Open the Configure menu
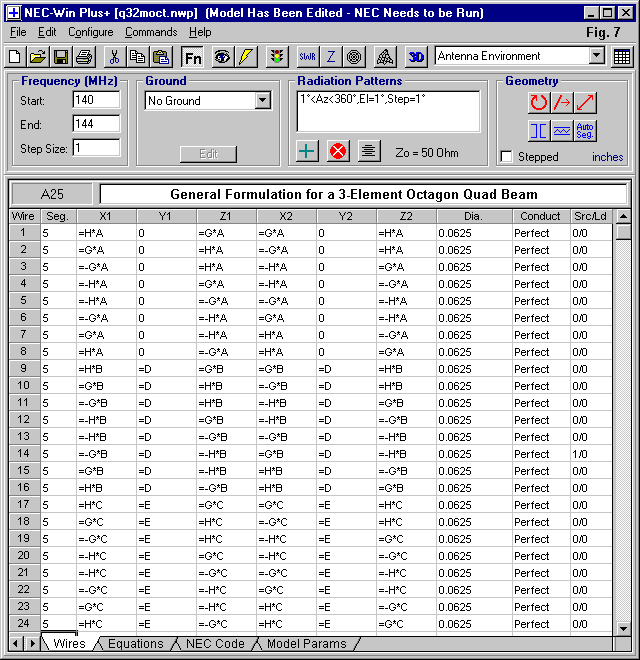 coord(90,32)
